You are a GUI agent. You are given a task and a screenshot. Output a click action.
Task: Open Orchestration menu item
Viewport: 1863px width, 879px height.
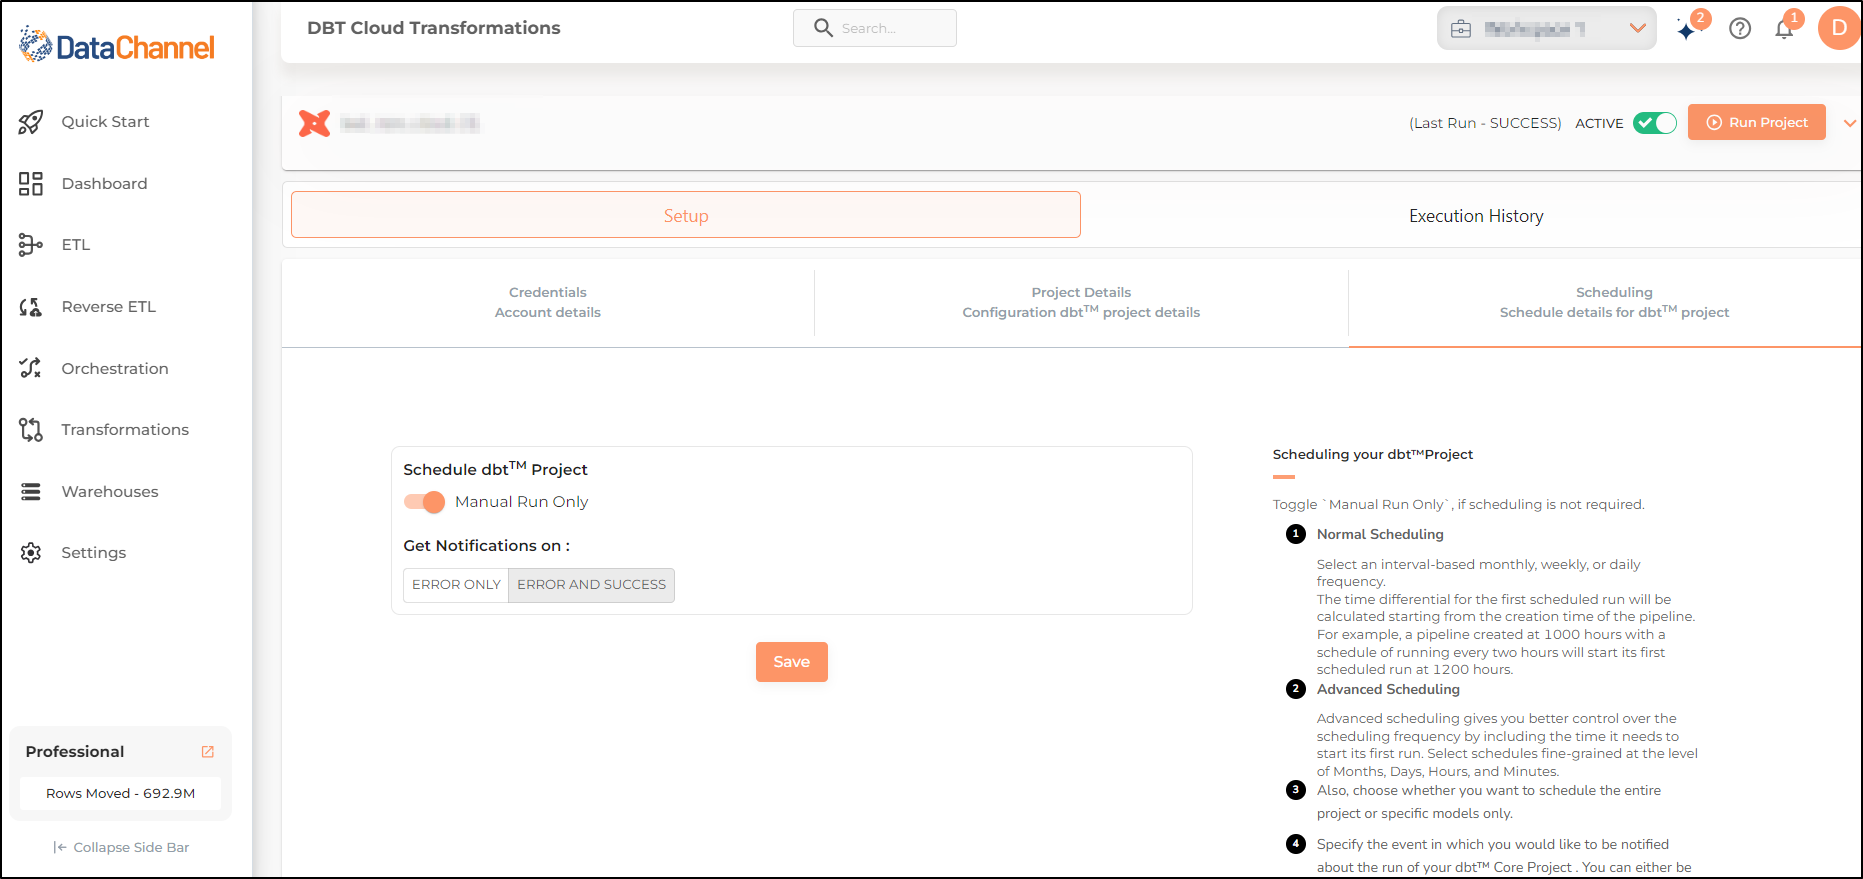tap(115, 369)
